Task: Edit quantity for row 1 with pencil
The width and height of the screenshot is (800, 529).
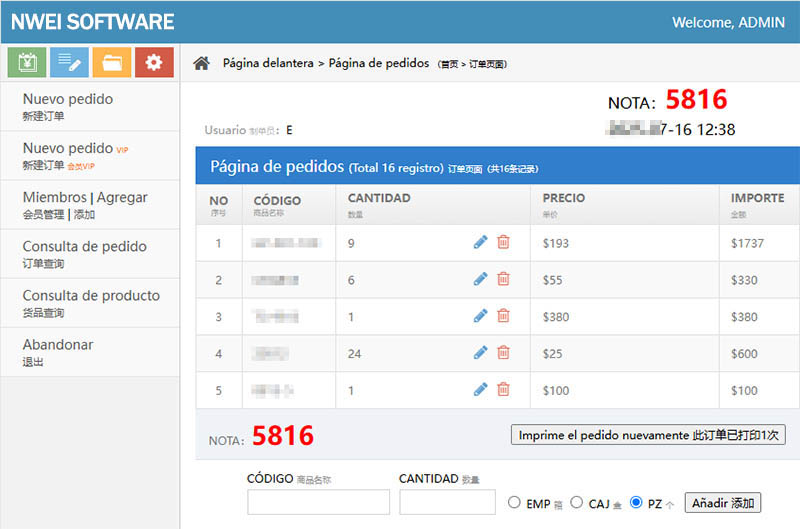Action: point(480,242)
